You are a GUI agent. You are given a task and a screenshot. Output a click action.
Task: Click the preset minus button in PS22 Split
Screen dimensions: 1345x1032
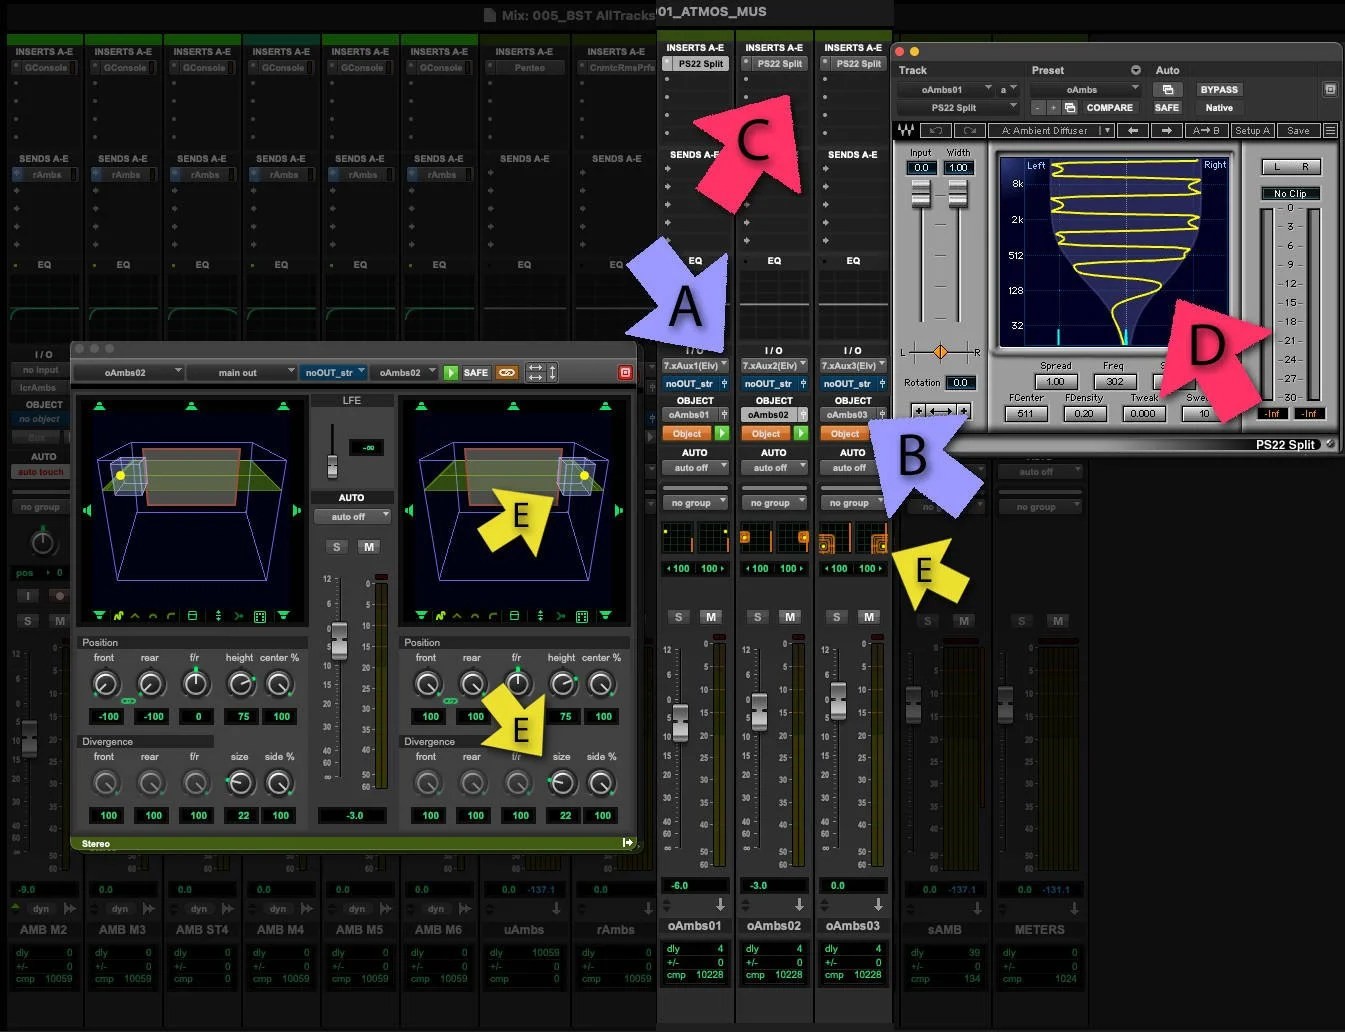click(x=1037, y=107)
